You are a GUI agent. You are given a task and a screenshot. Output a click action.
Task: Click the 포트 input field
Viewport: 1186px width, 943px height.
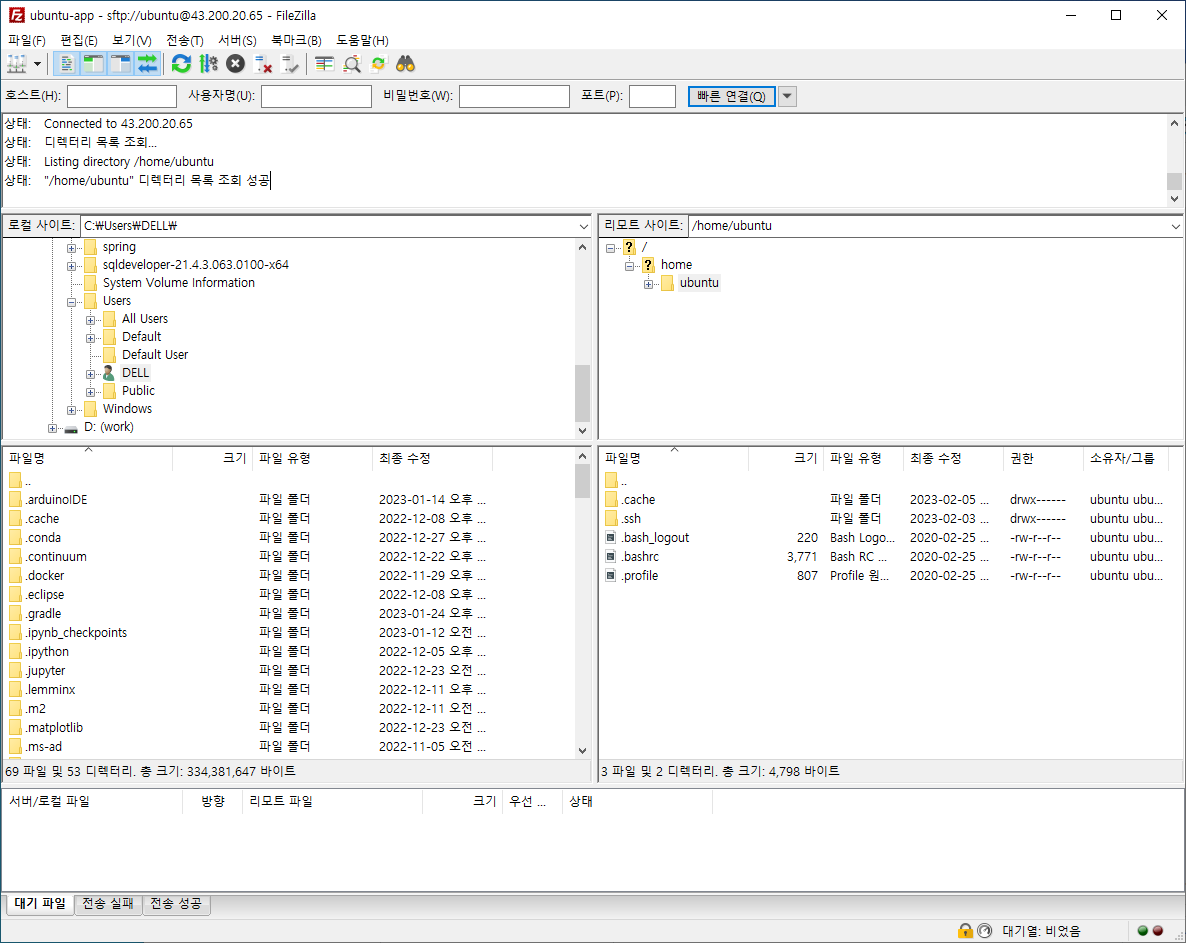click(652, 96)
